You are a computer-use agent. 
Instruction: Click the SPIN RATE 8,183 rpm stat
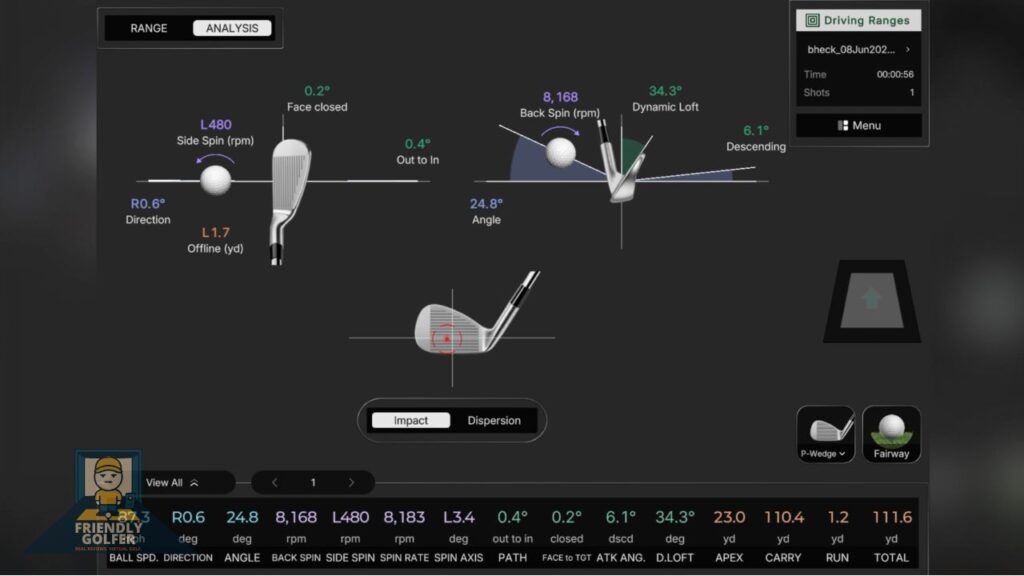pyautogui.click(x=404, y=536)
